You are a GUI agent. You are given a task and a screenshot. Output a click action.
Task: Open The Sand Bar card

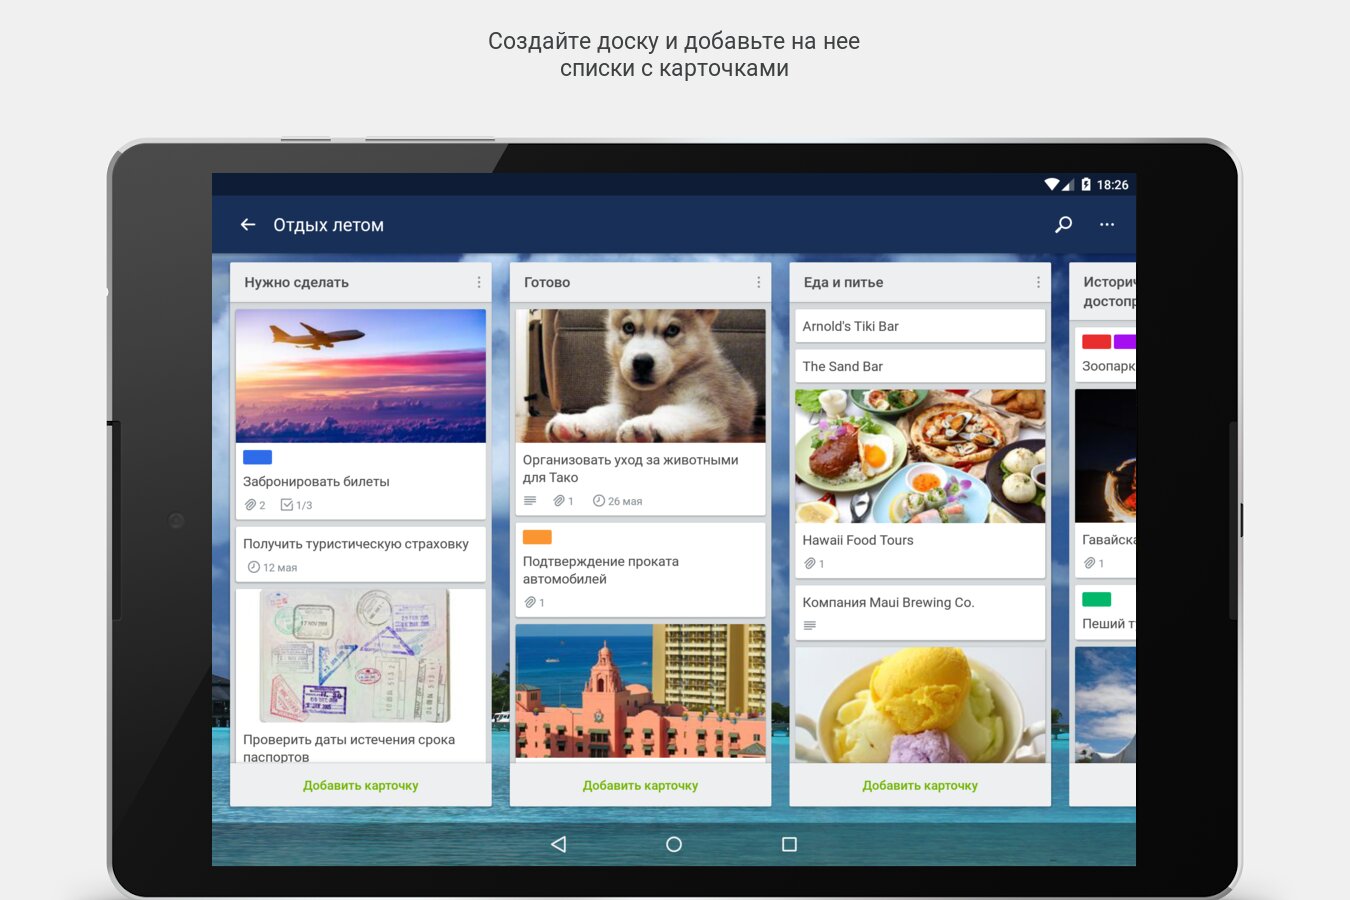[919, 366]
